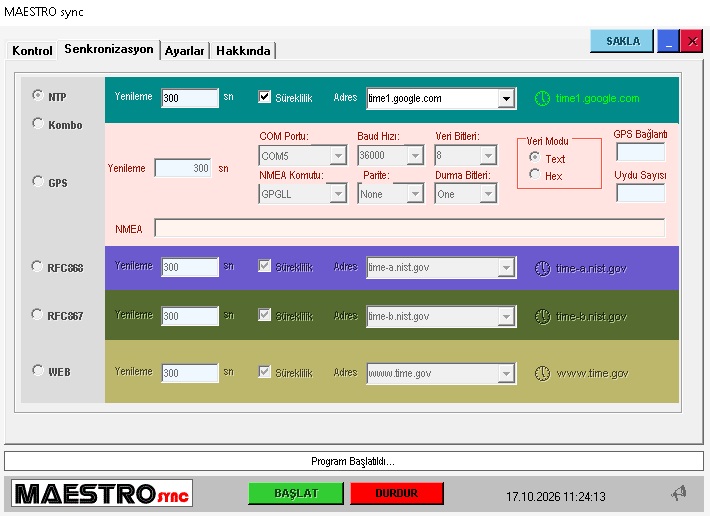Close window with the red X button
This screenshot has height=516, width=710.
tap(692, 41)
